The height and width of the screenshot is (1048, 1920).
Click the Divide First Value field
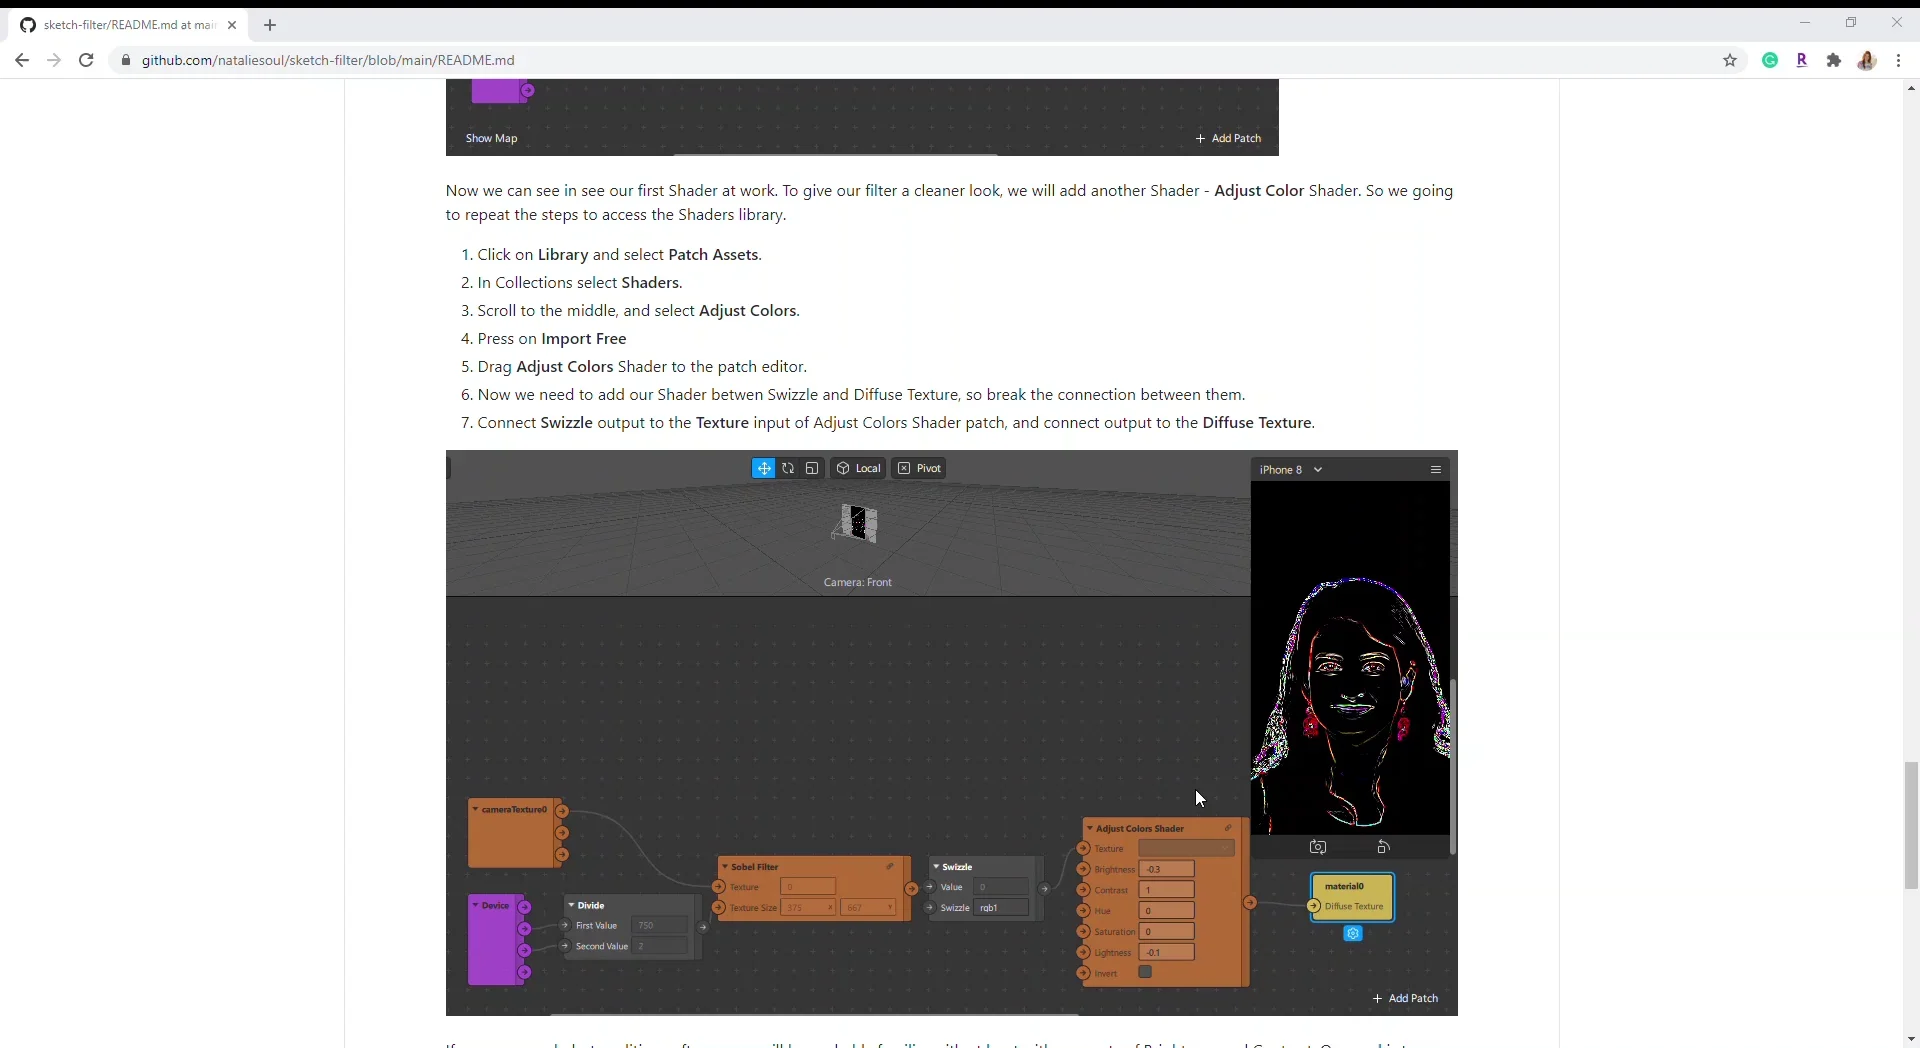pos(661,926)
